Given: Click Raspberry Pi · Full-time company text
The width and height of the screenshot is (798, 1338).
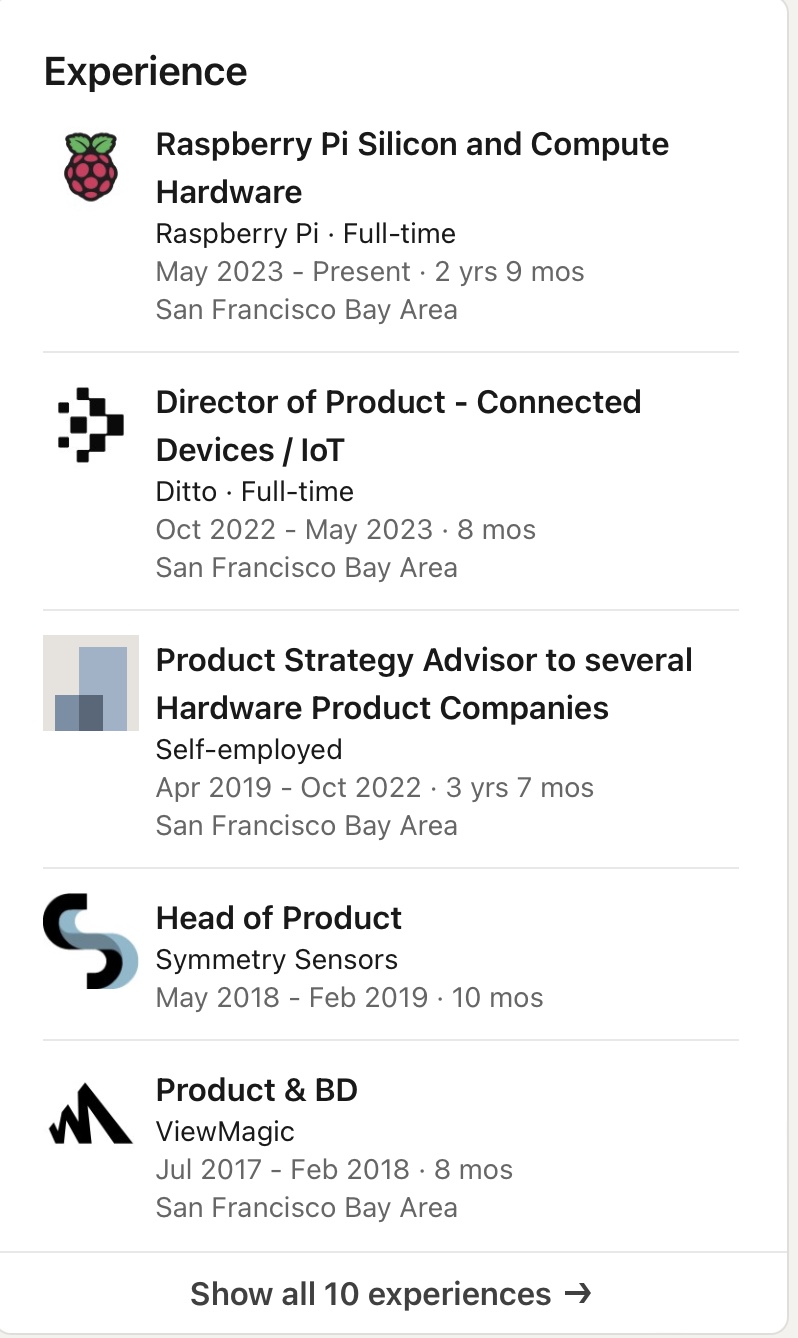Looking at the screenshot, I should click(x=305, y=234).
